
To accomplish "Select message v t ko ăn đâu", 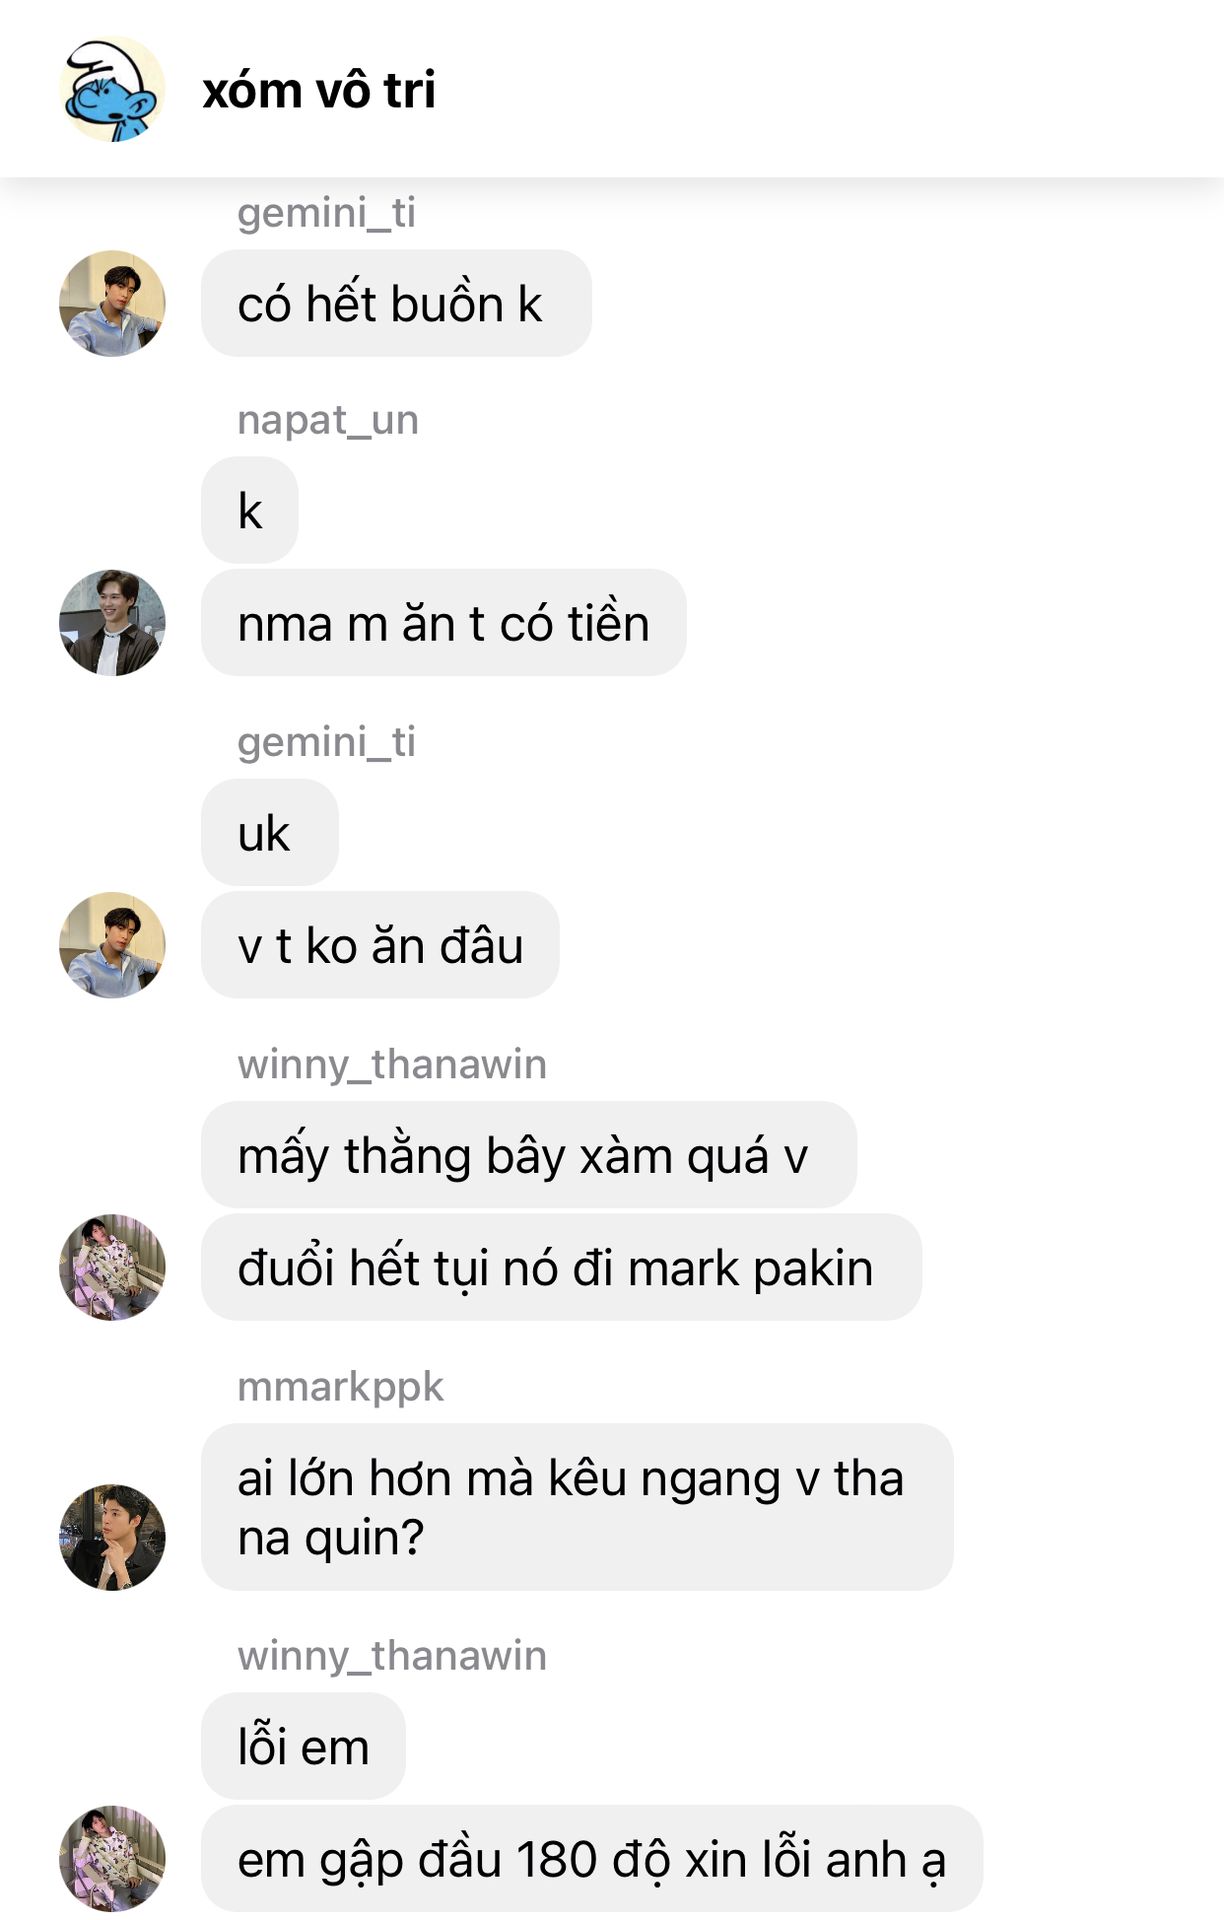I will tap(380, 945).
